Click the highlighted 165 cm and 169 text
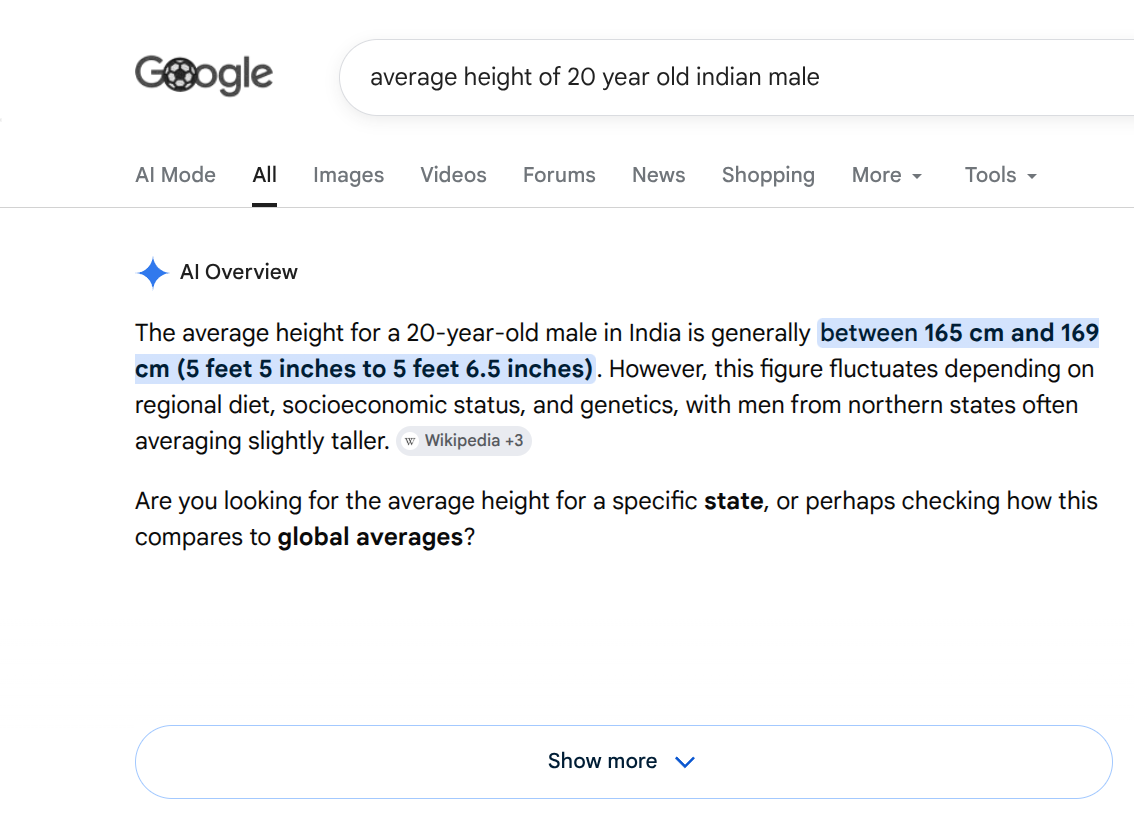The image size is (1134, 824). click(x=1011, y=333)
